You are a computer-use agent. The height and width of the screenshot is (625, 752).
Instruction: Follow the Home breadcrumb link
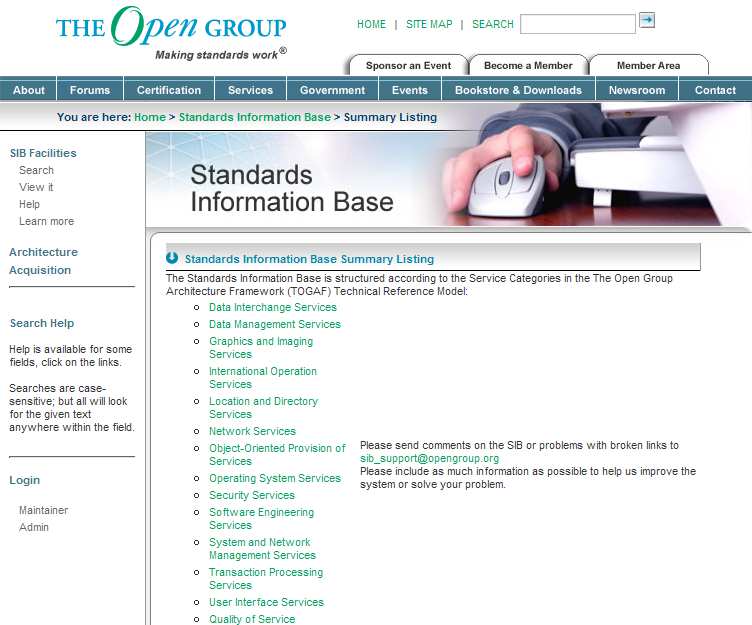tap(150, 117)
